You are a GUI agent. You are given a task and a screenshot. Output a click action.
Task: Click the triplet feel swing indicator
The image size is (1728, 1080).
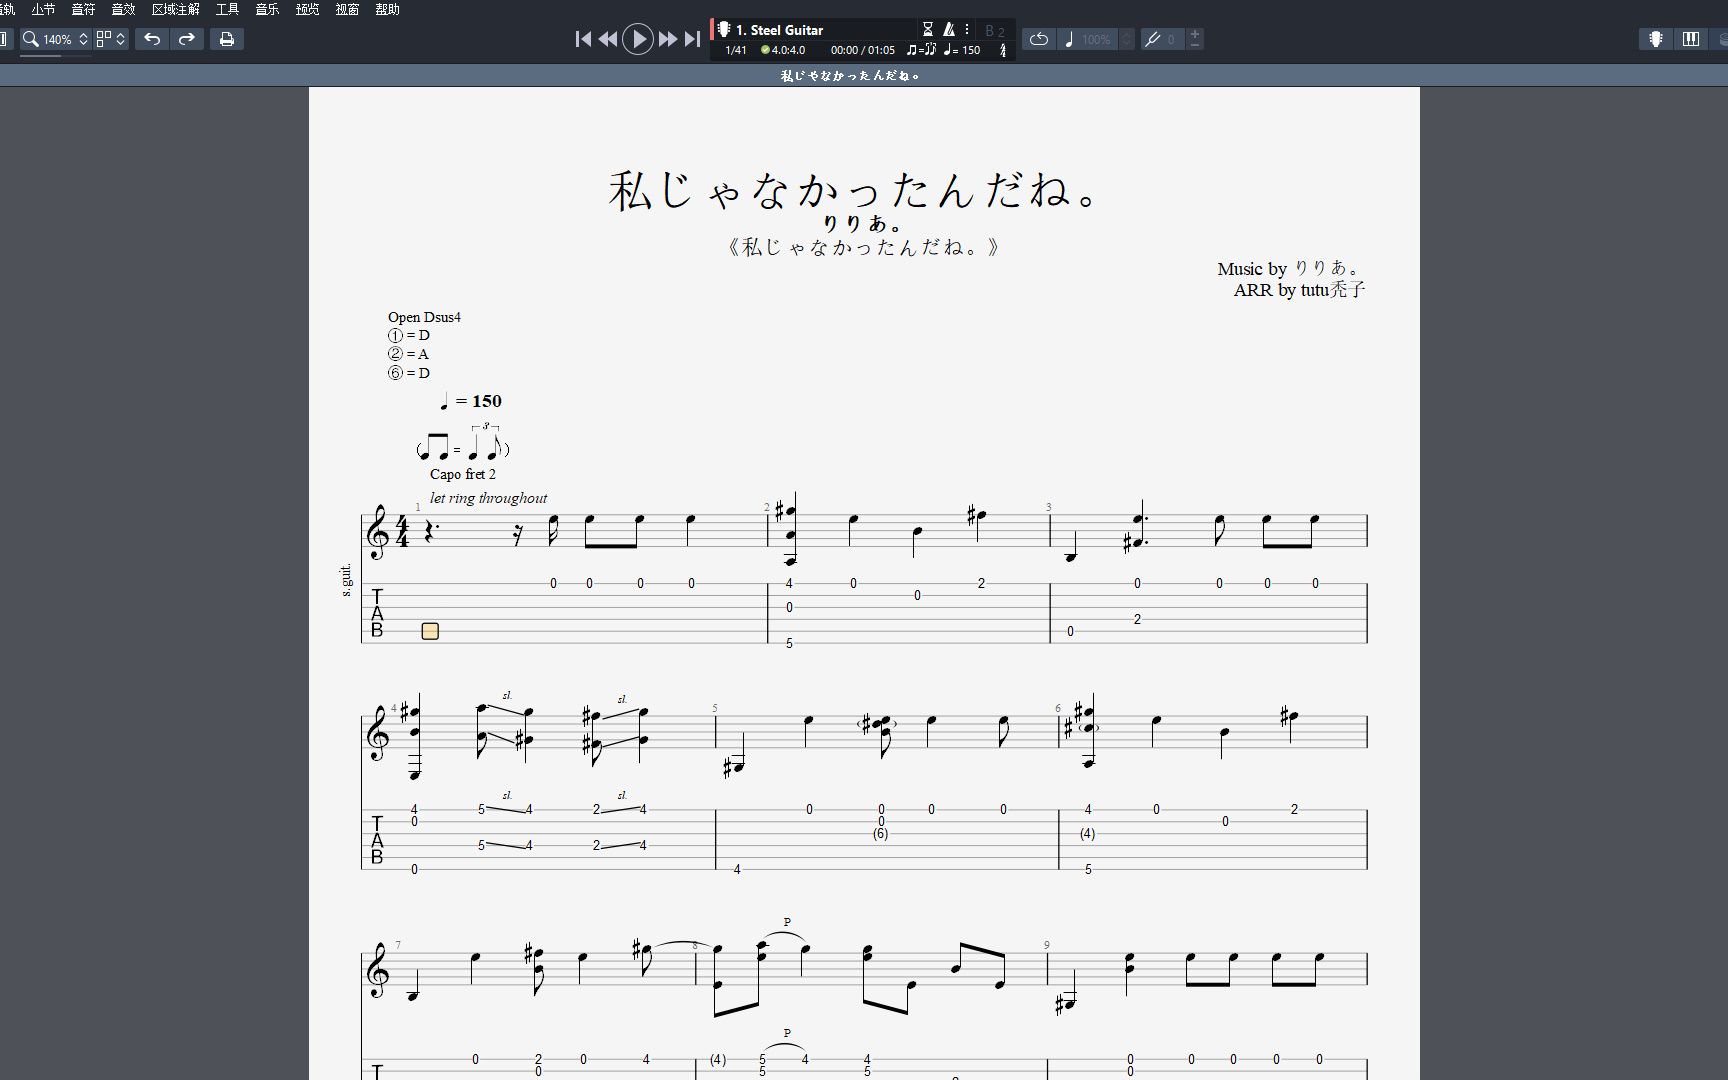[x=921, y=50]
